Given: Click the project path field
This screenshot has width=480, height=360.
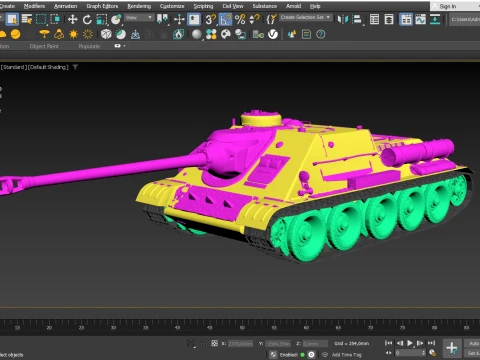Looking at the screenshot, I should click(465, 19).
